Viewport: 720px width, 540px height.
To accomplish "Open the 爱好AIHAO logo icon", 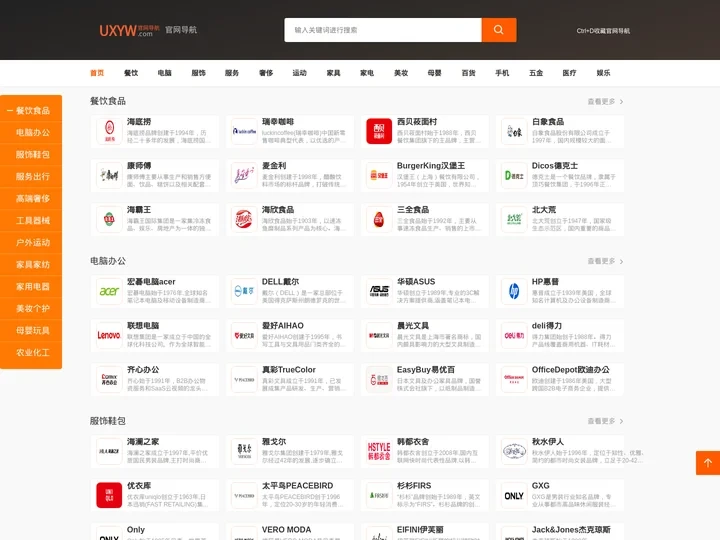I will 244,335.
